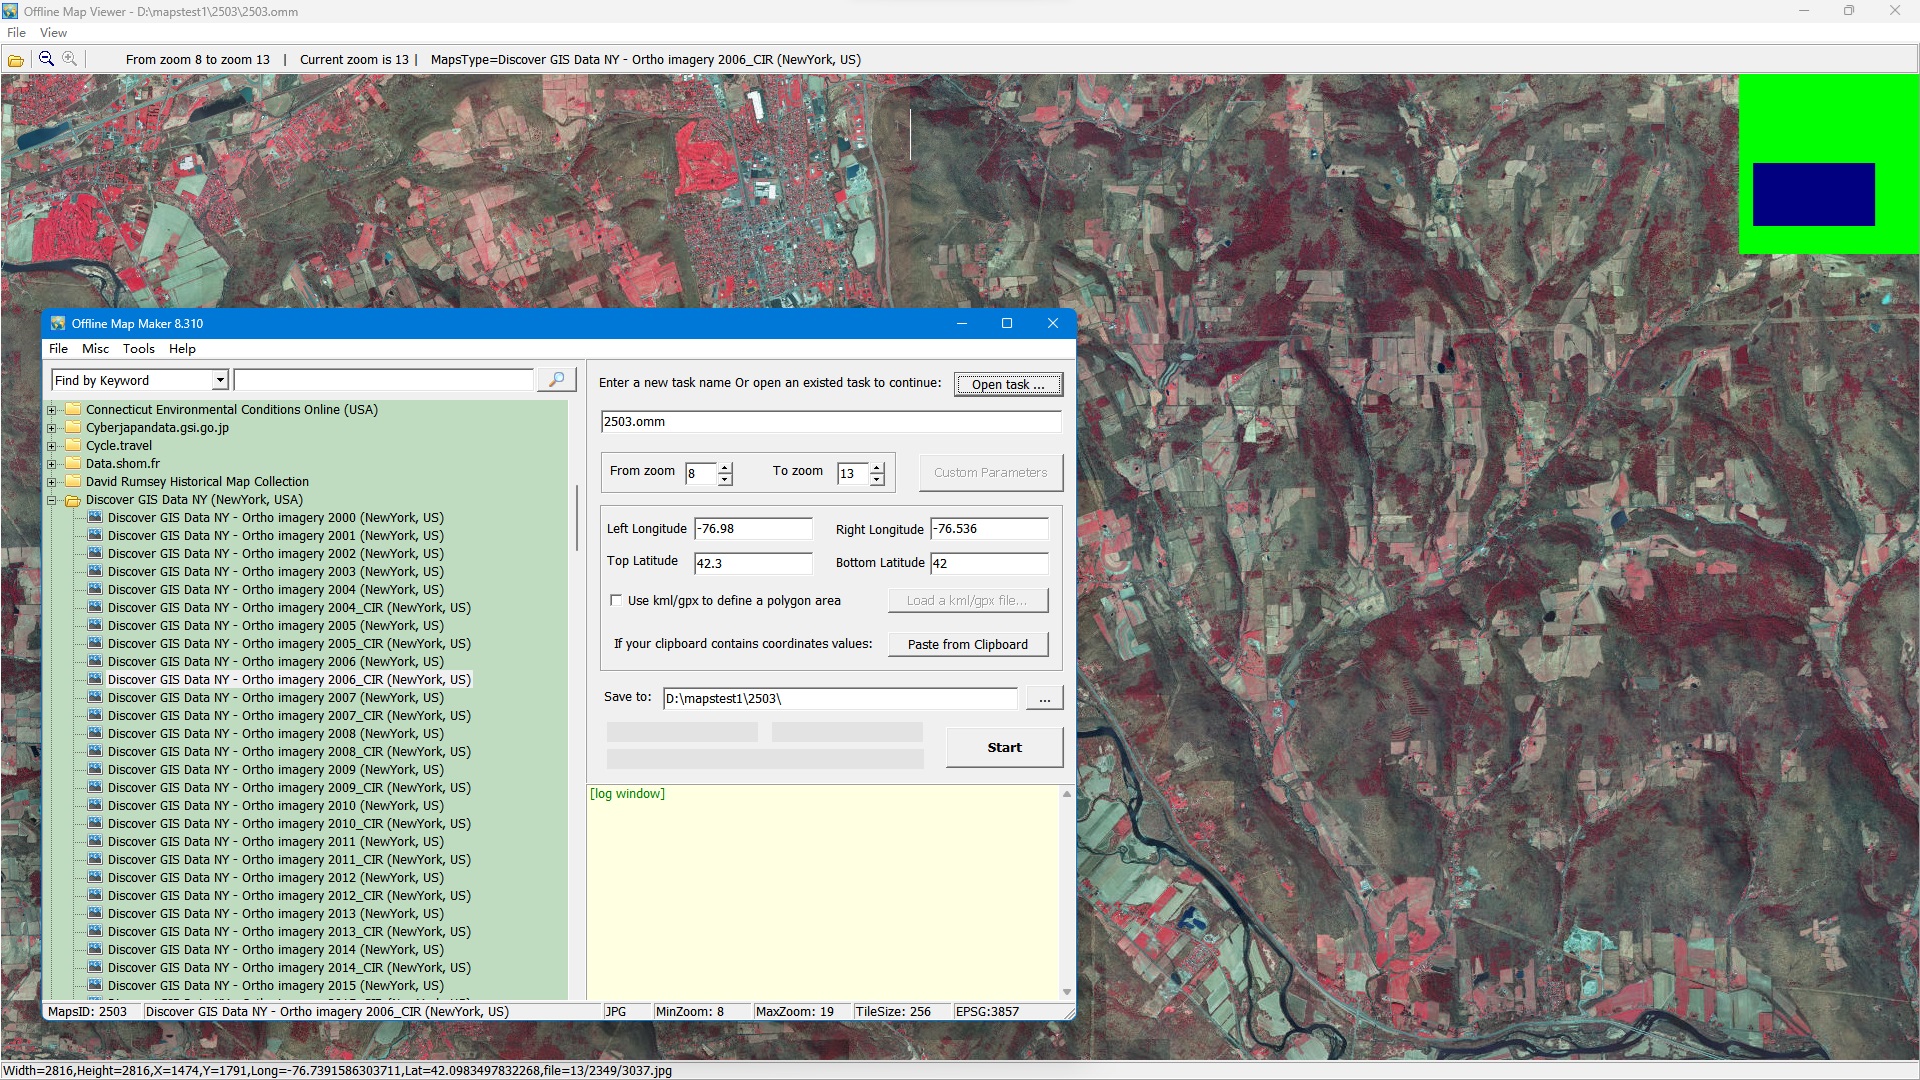Select the Cycle.travel folder icon
1920x1080 pixels.
[73, 445]
